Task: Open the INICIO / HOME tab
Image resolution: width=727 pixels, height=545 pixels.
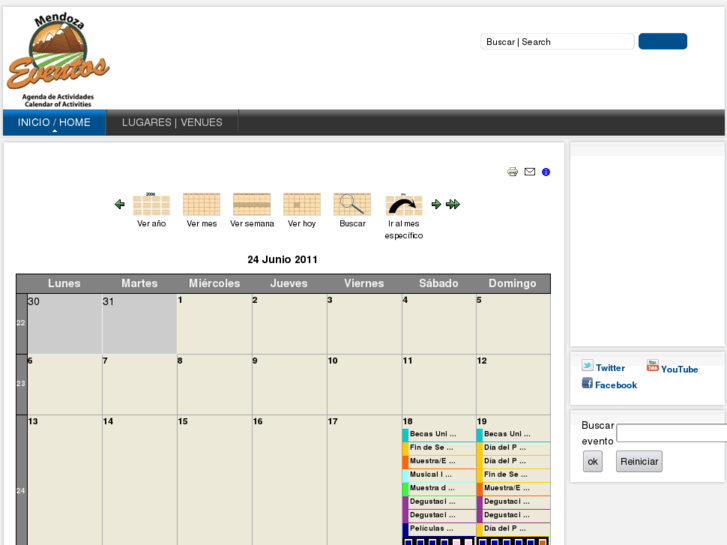Action: 54,122
